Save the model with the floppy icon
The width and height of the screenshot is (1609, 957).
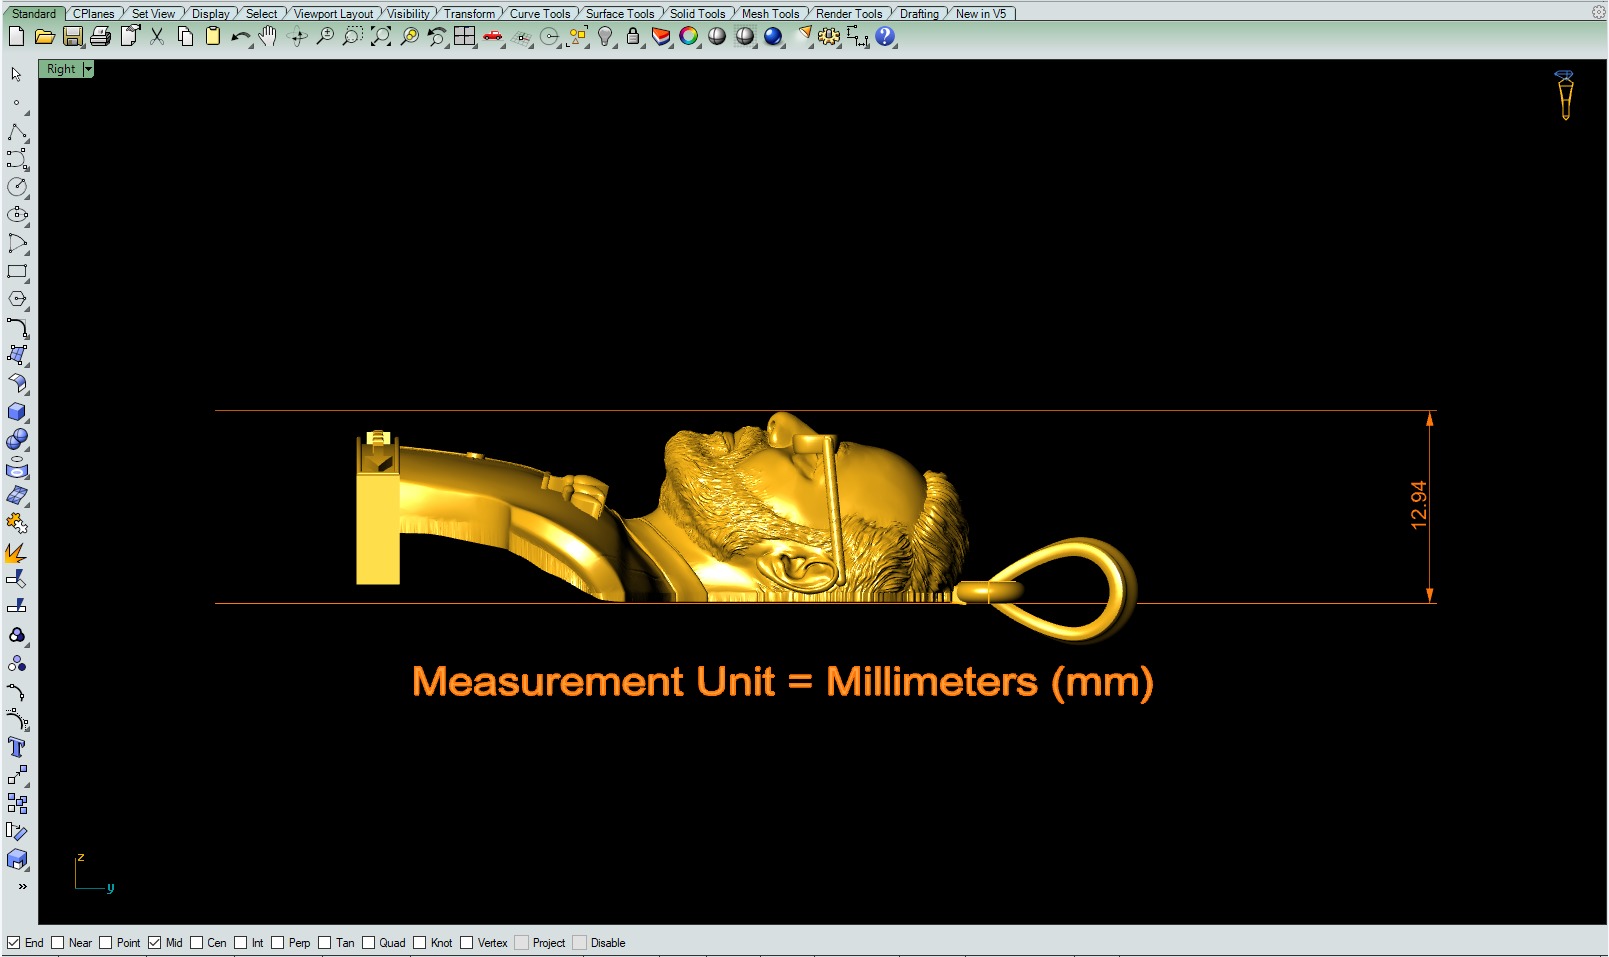coord(72,37)
